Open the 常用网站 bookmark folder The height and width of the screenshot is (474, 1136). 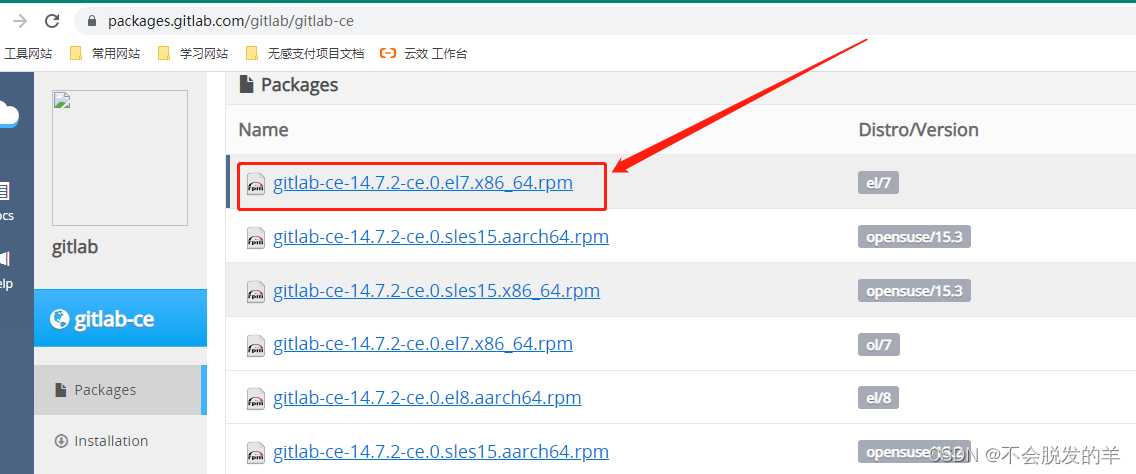coord(106,54)
